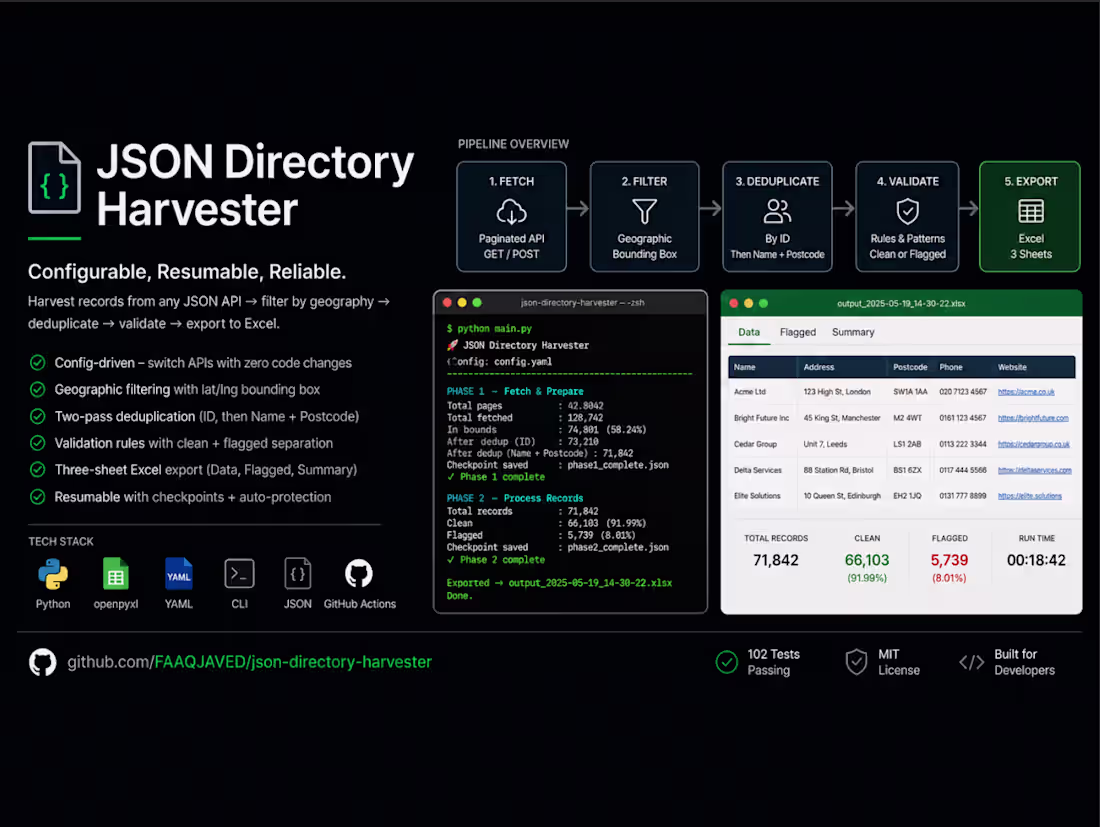Viewport: 1100px width, 827px height.
Task: Click the 00:18:42 run time value
Action: 1036,560
